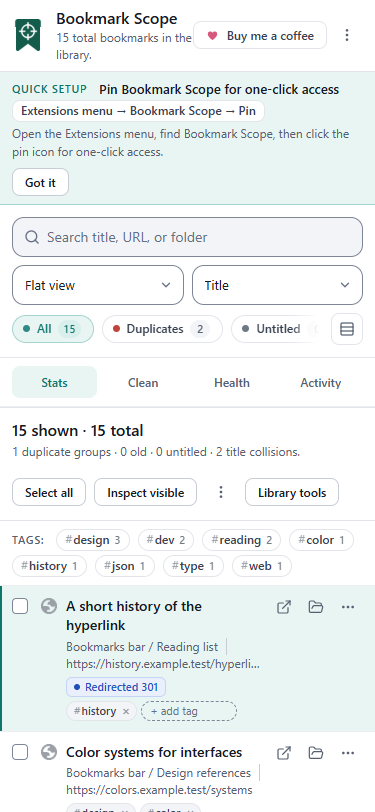Click folder icon for Color systems bookmark
The image size is (375, 812).
tap(316, 752)
